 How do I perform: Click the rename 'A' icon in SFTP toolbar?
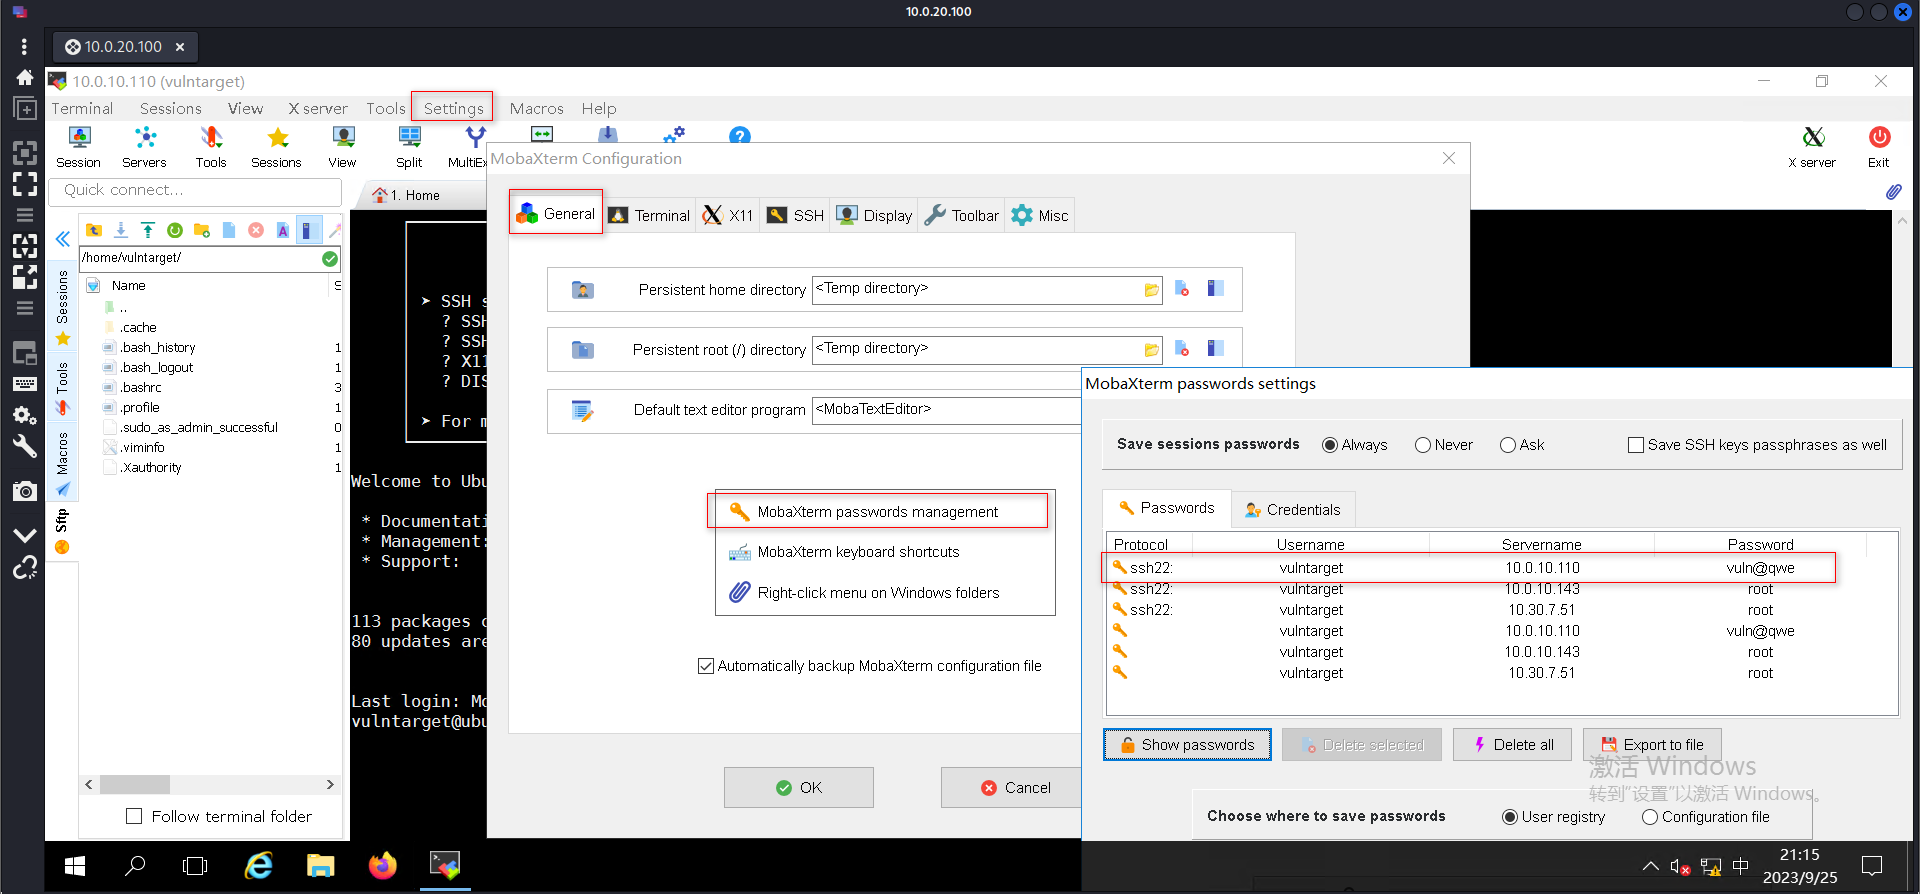[283, 230]
